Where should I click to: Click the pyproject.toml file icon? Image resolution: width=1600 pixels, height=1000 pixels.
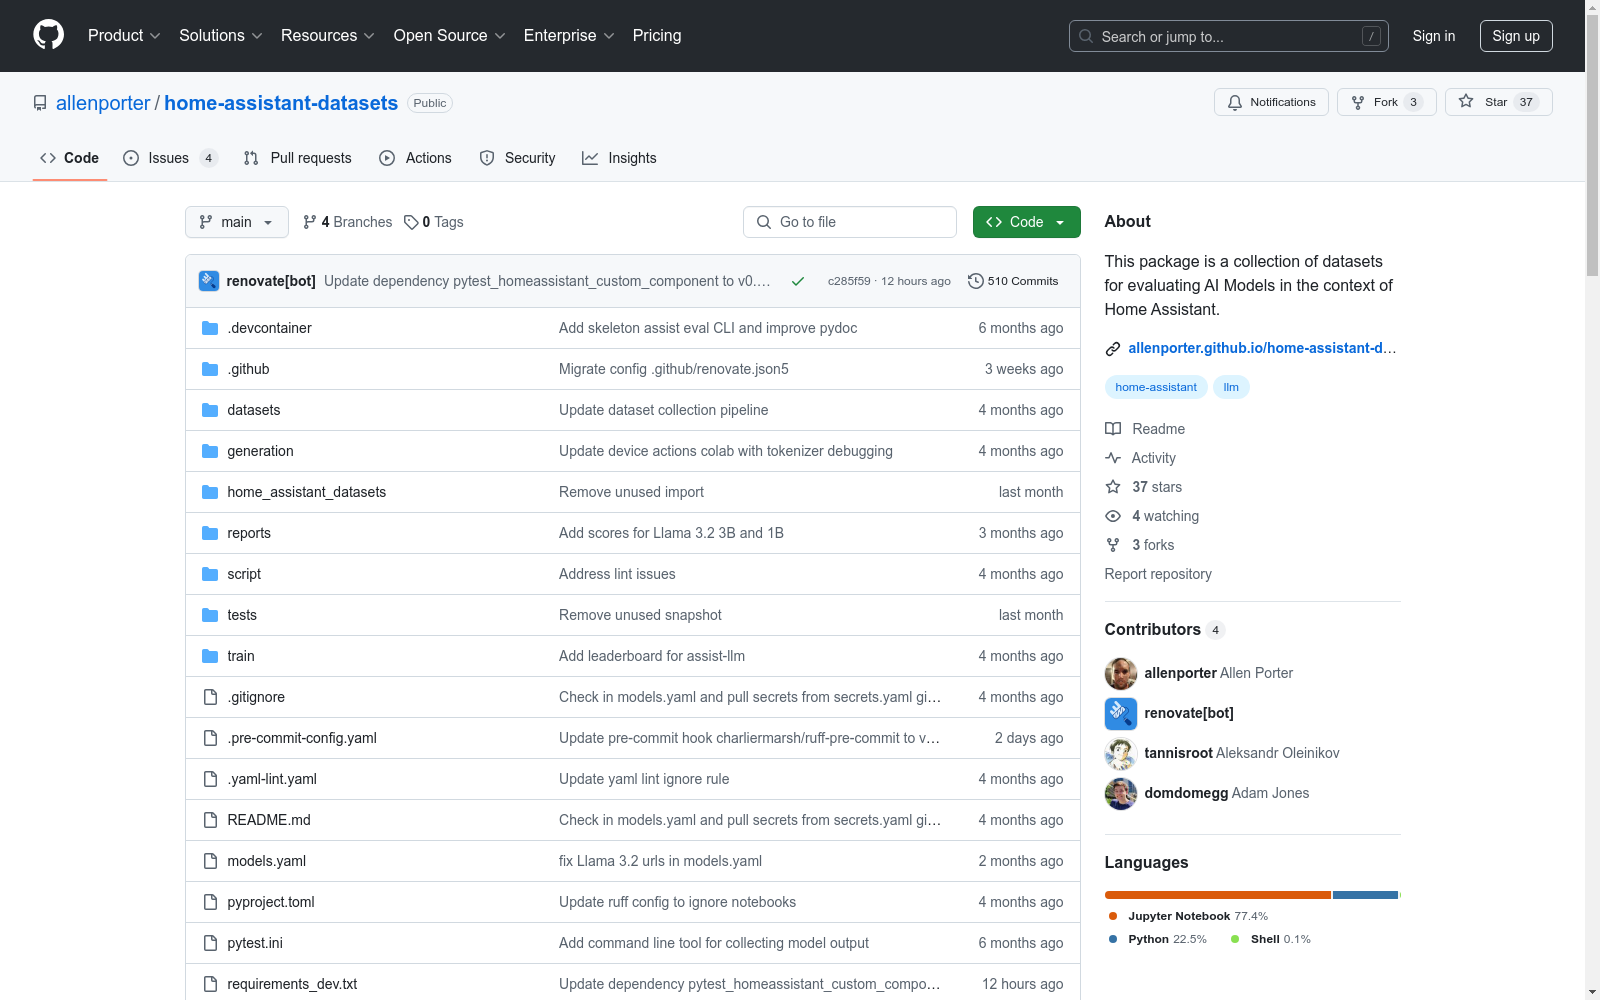pos(210,902)
